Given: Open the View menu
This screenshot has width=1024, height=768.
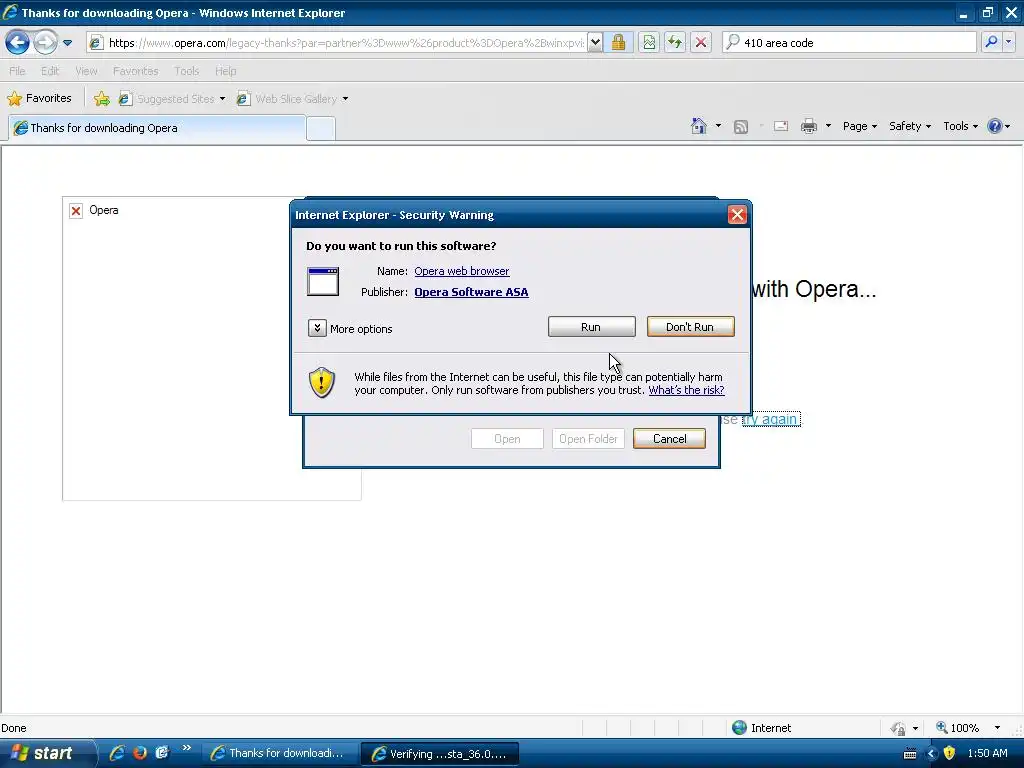Looking at the screenshot, I should 86,71.
